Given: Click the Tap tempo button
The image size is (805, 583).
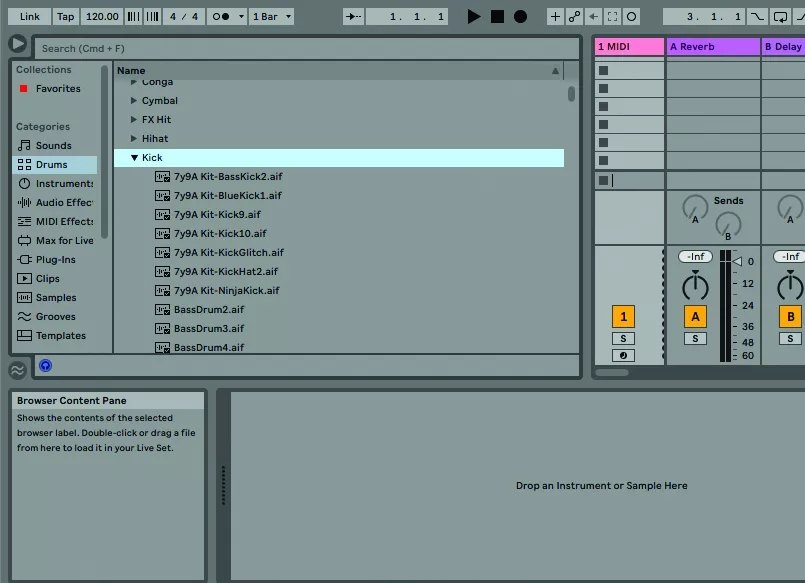Looking at the screenshot, I should click(x=65, y=16).
